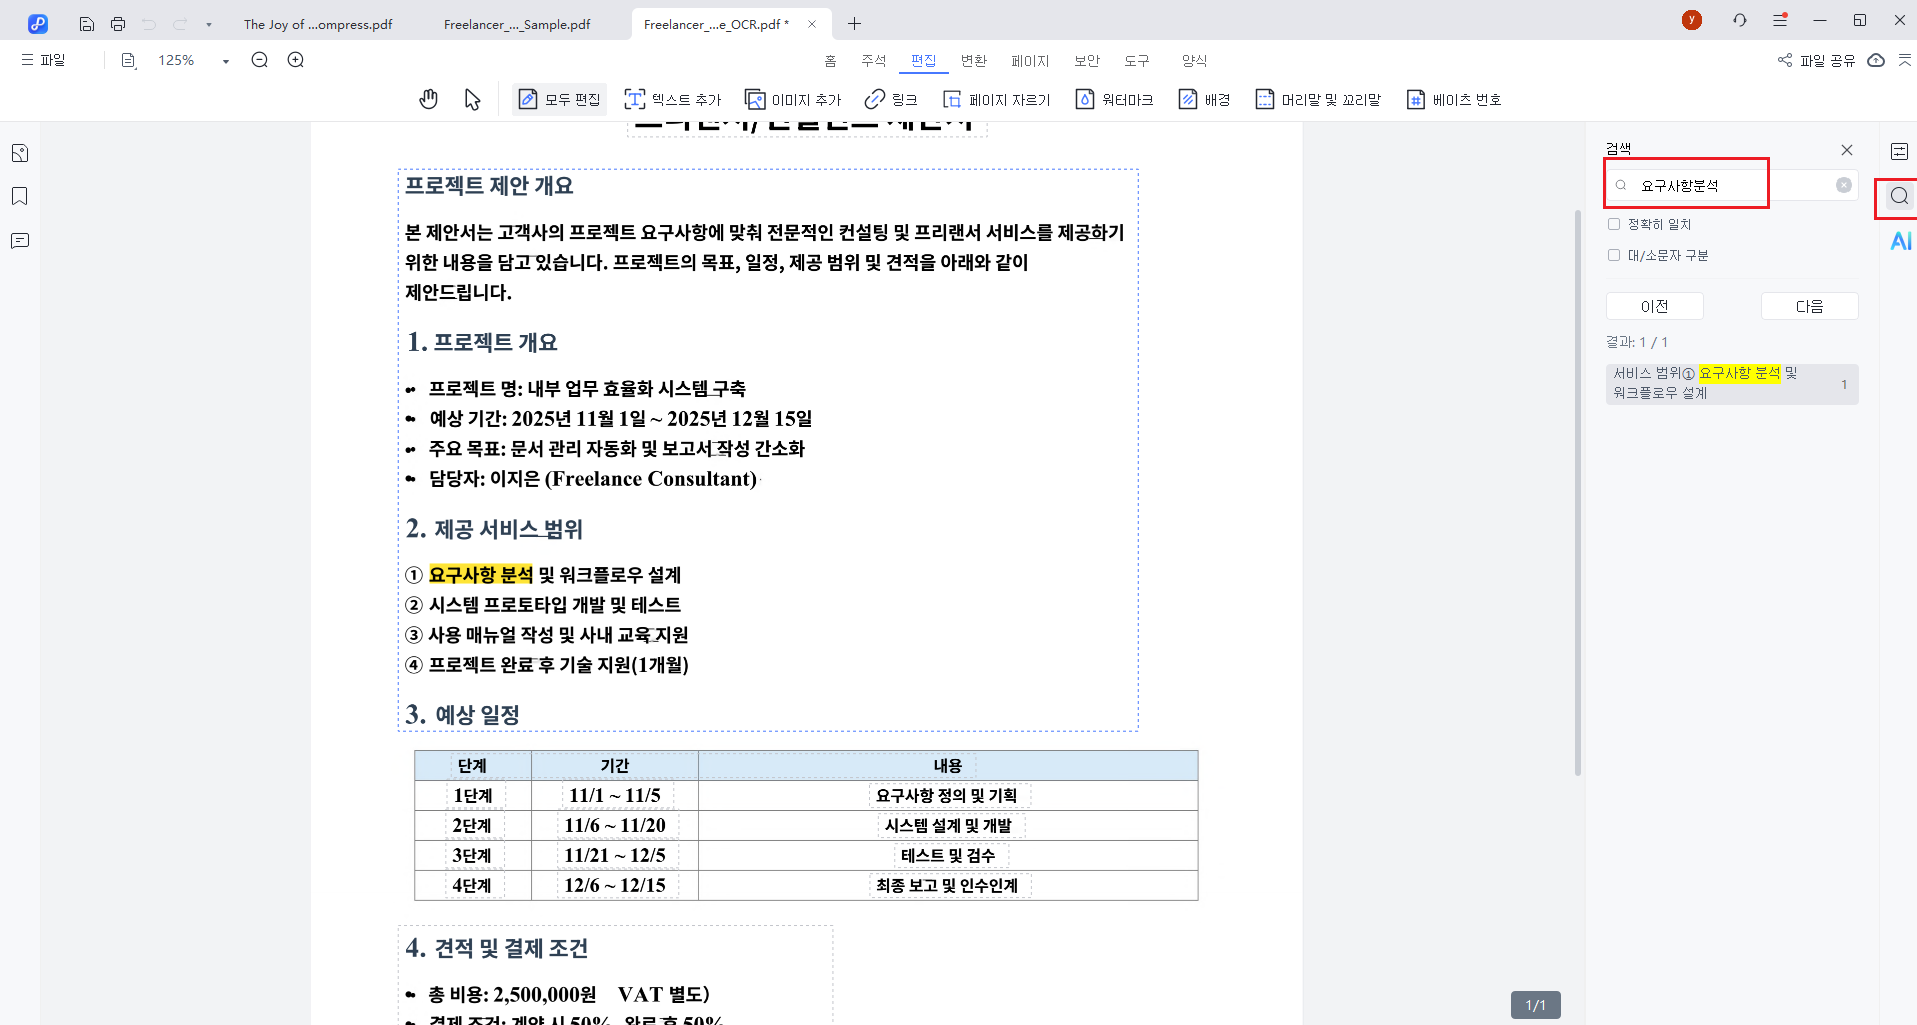This screenshot has width=1917, height=1025.
Task: Enable the 정확히 일치 checkbox
Action: tap(1613, 224)
